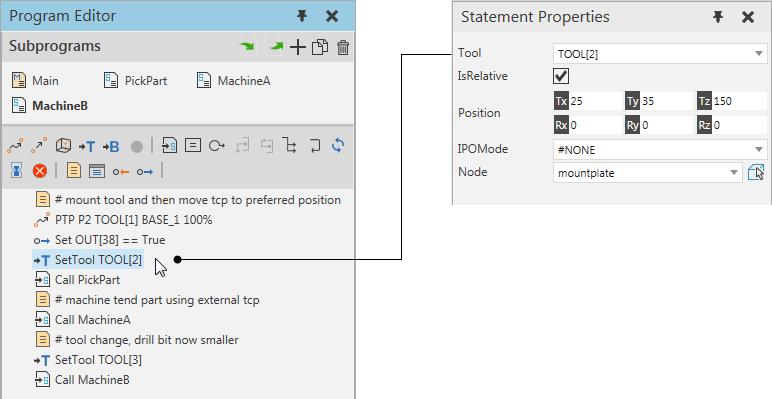The width and height of the screenshot is (772, 399).
Task: Insert a Halt statement red icon
Action: (40, 171)
